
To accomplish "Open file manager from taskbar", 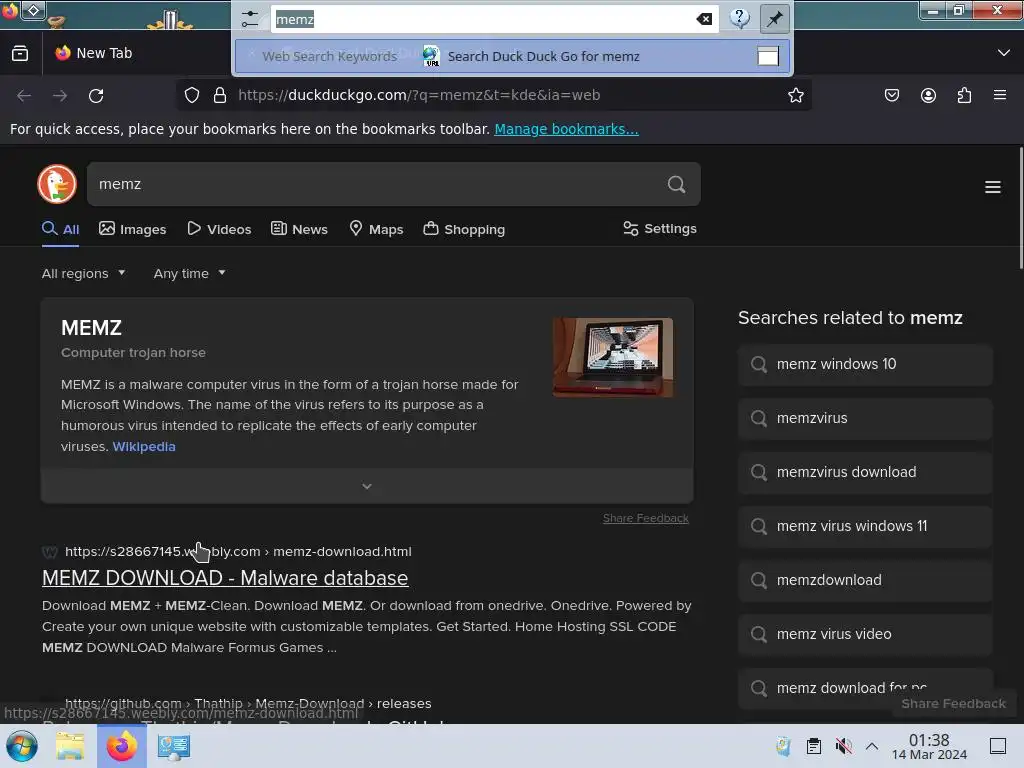I will tap(70, 746).
